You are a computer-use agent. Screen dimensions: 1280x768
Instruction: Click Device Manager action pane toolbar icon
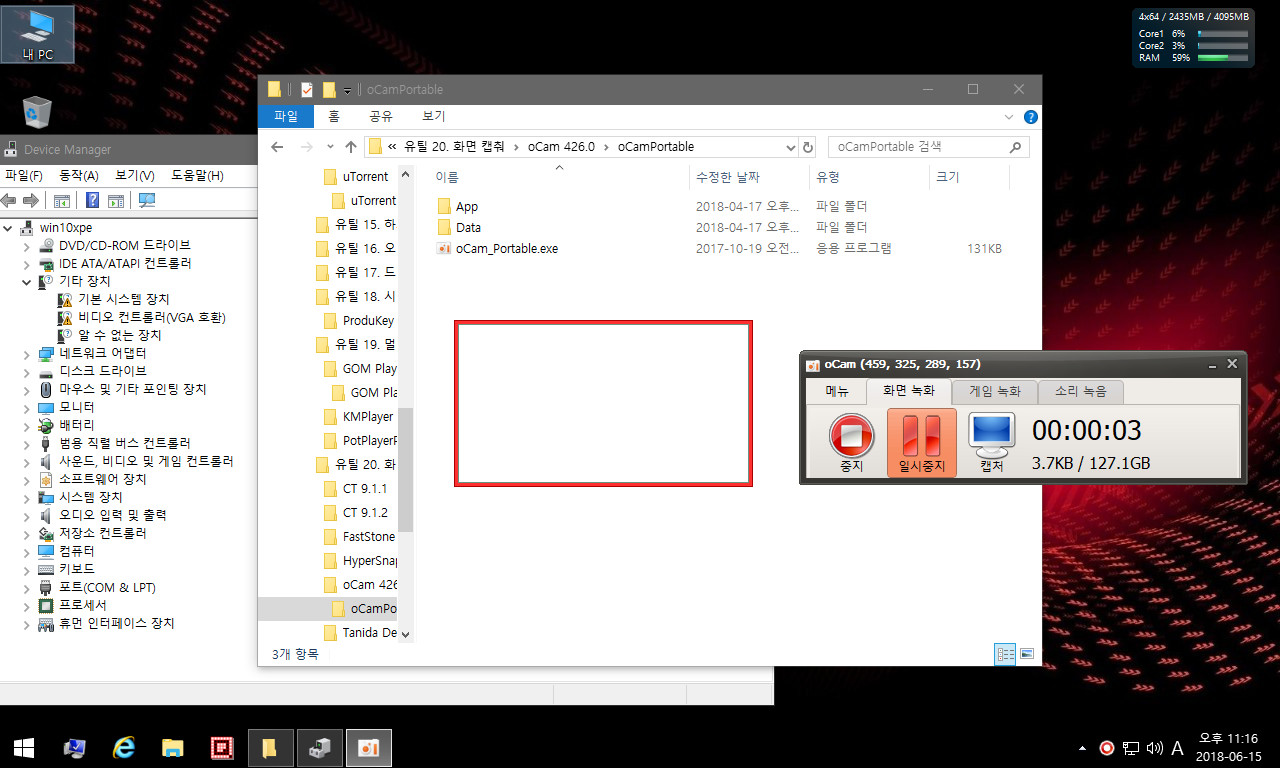(116, 201)
